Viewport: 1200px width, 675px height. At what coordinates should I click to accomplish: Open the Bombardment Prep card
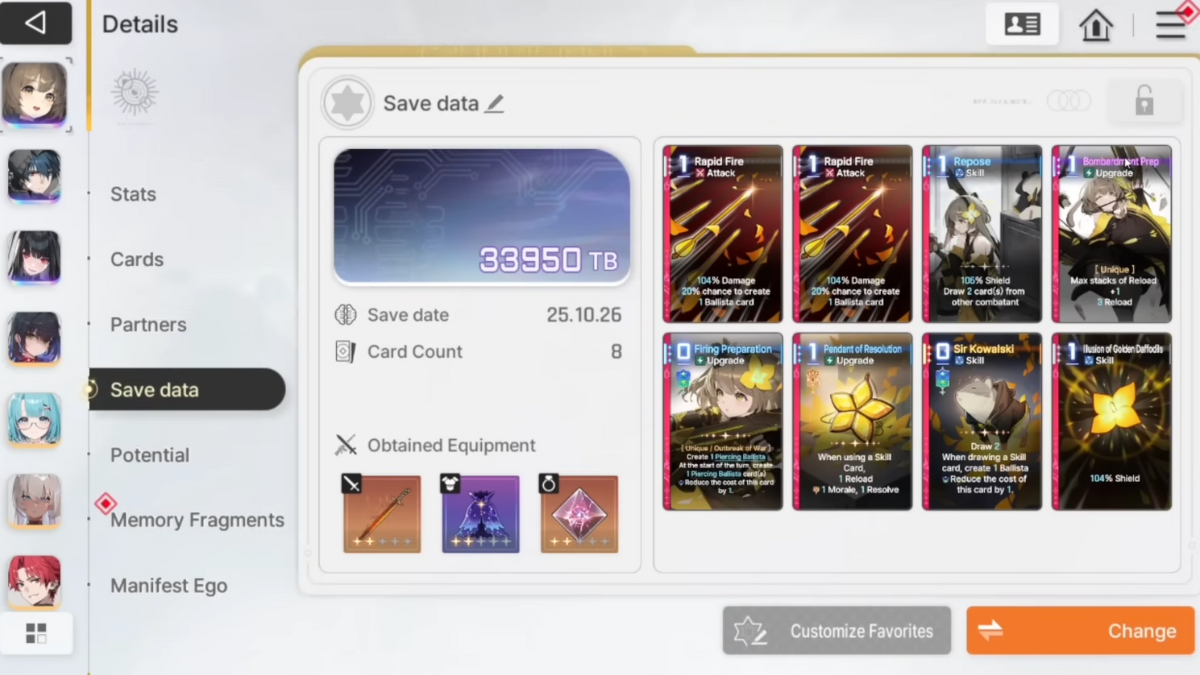pos(1111,234)
